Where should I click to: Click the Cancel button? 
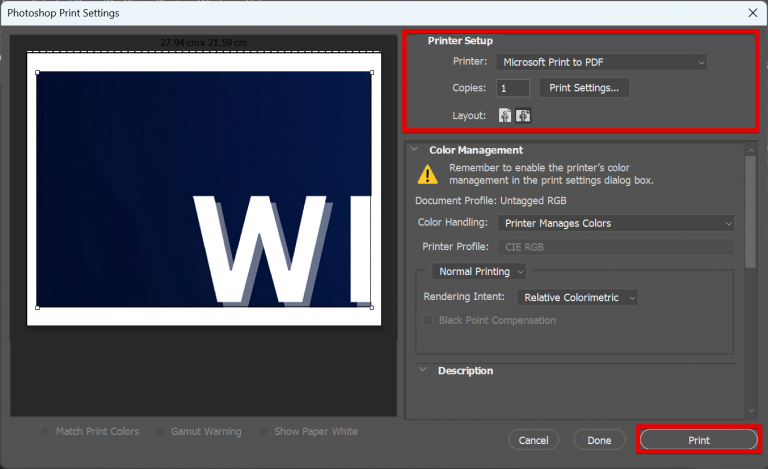coord(533,440)
